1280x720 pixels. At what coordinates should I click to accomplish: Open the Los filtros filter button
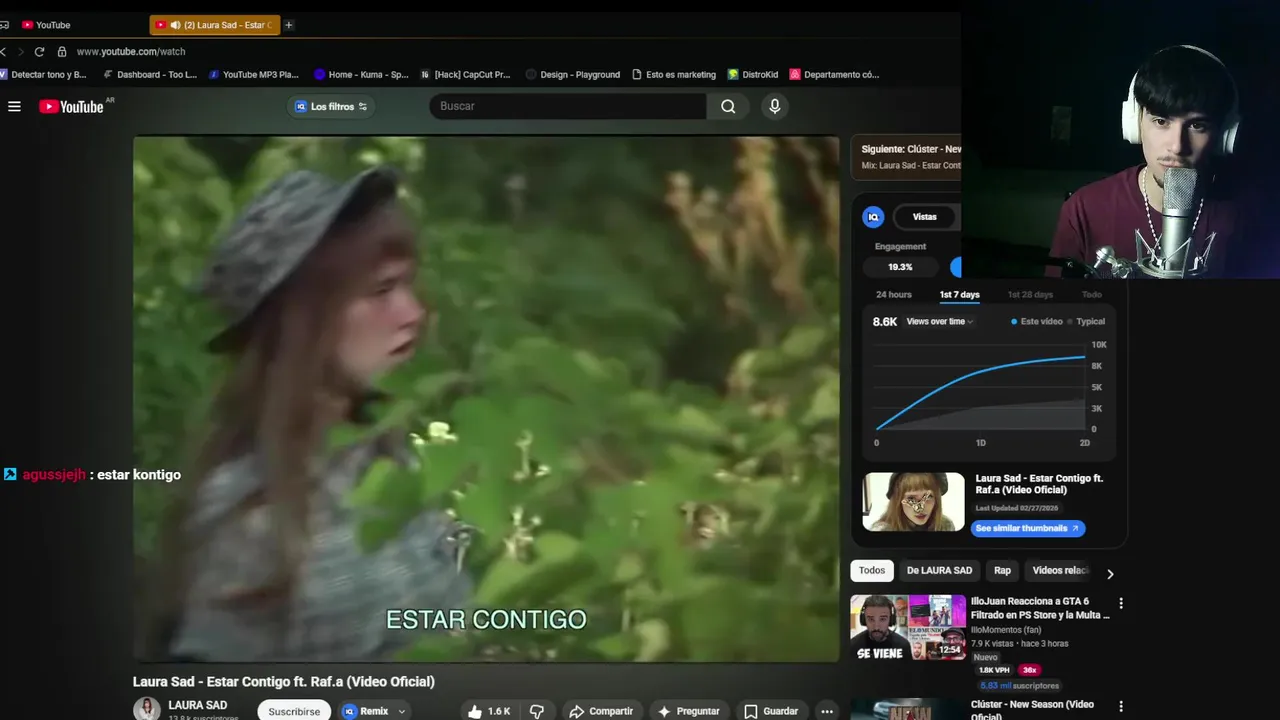(x=331, y=106)
